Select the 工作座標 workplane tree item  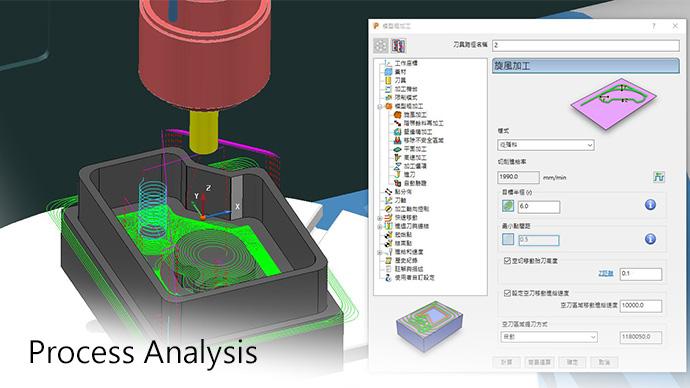pos(406,63)
